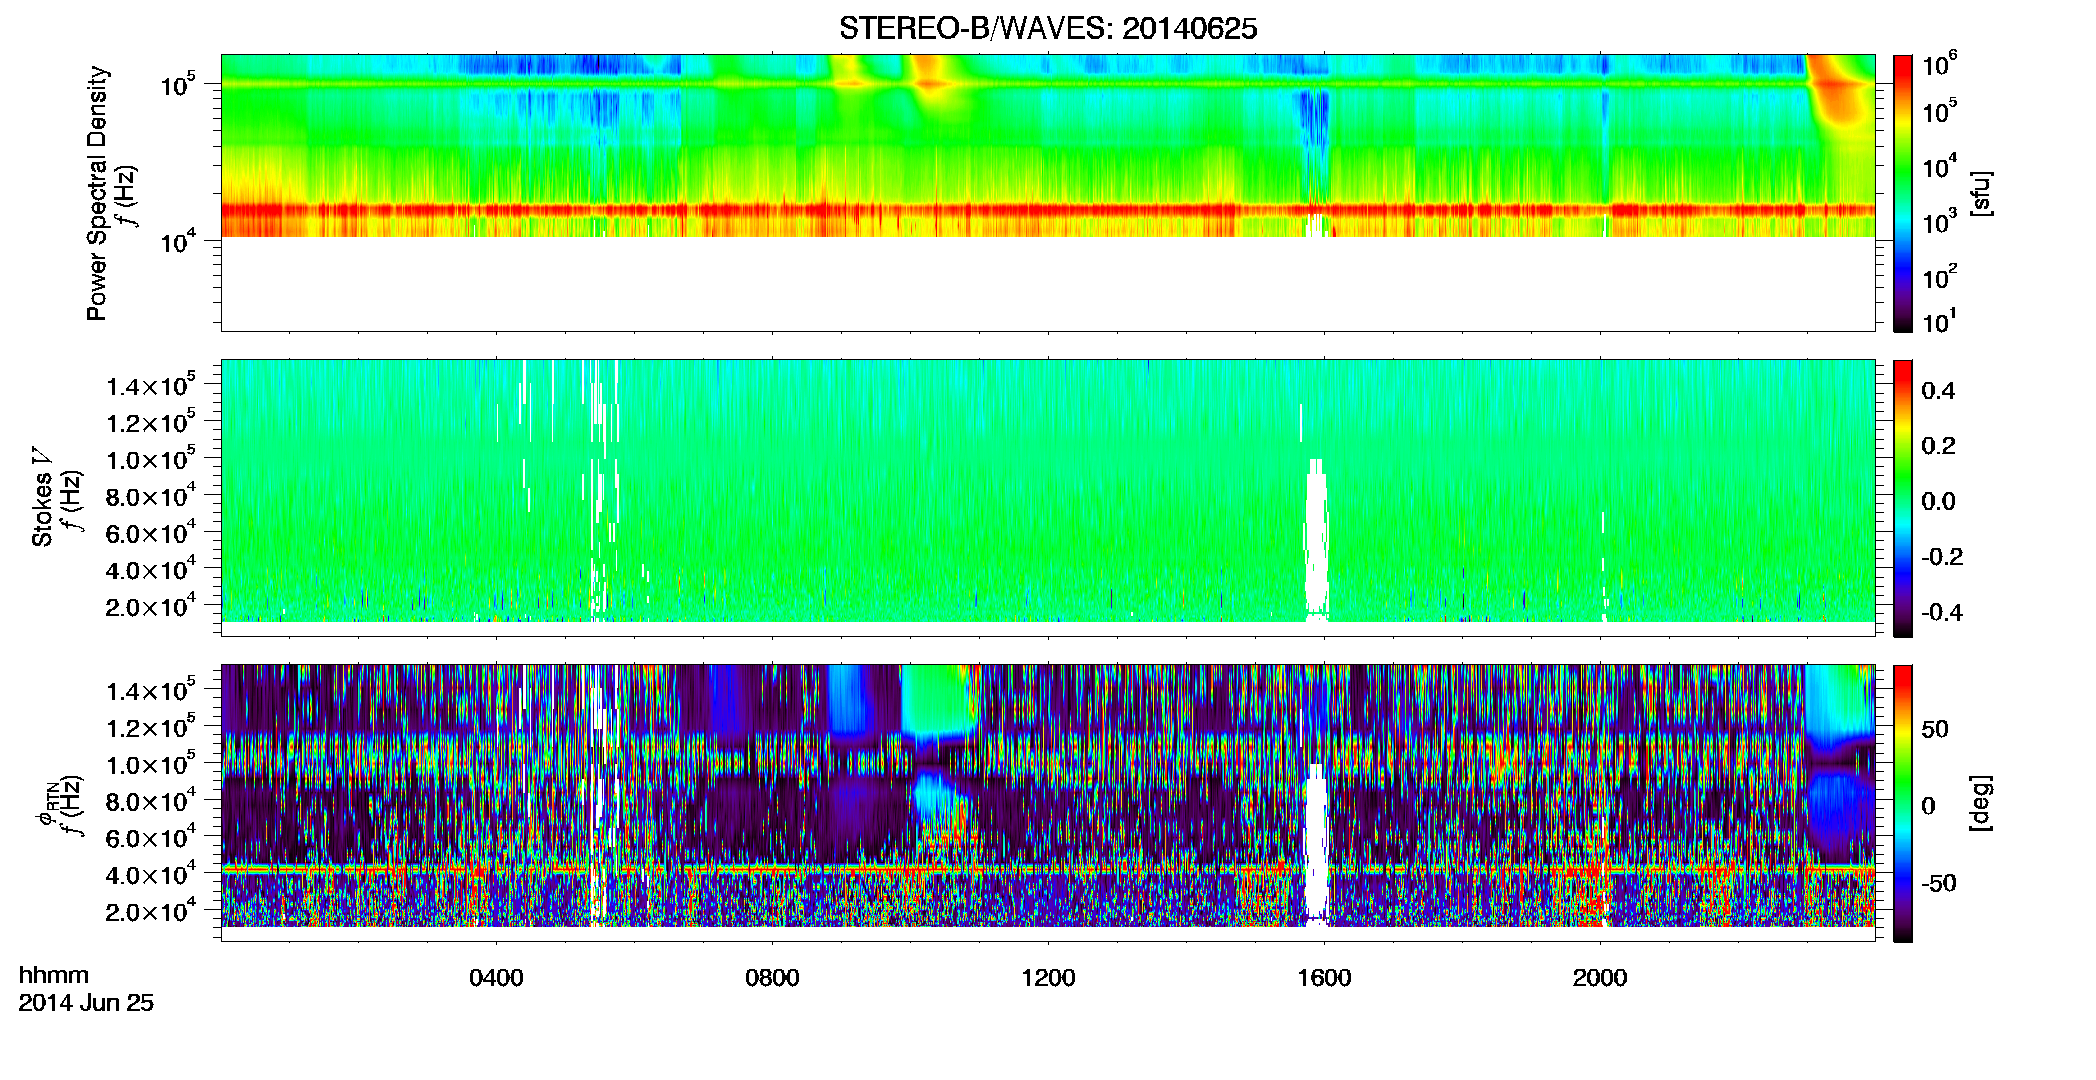
Task: Click the 50 label on the degree color bar
Action: click(1935, 729)
